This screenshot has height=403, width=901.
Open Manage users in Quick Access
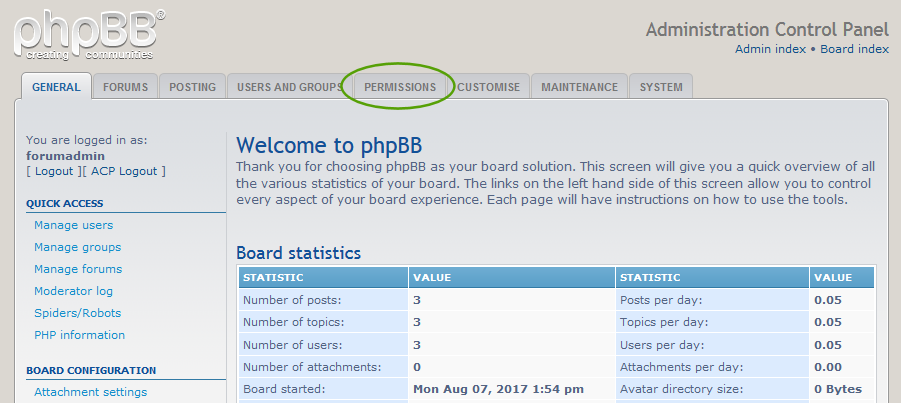point(73,225)
